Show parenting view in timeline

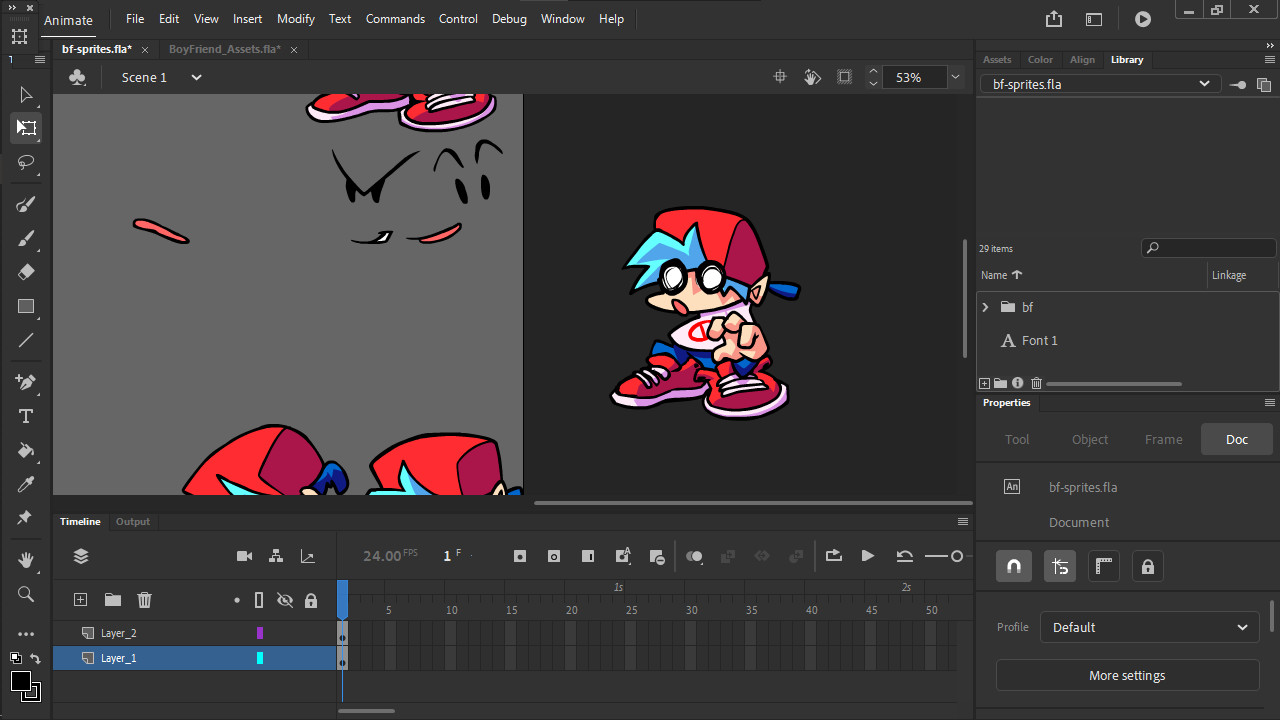276,556
